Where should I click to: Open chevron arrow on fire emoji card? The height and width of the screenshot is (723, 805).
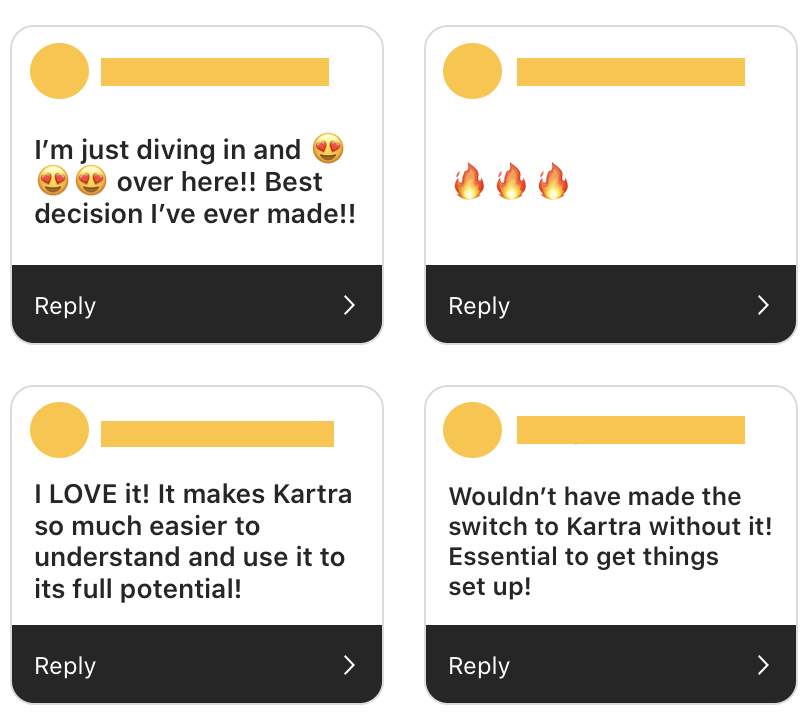tap(763, 306)
